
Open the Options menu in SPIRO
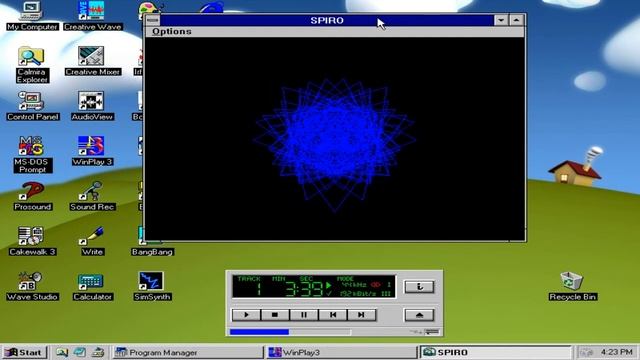pyautogui.click(x=171, y=31)
